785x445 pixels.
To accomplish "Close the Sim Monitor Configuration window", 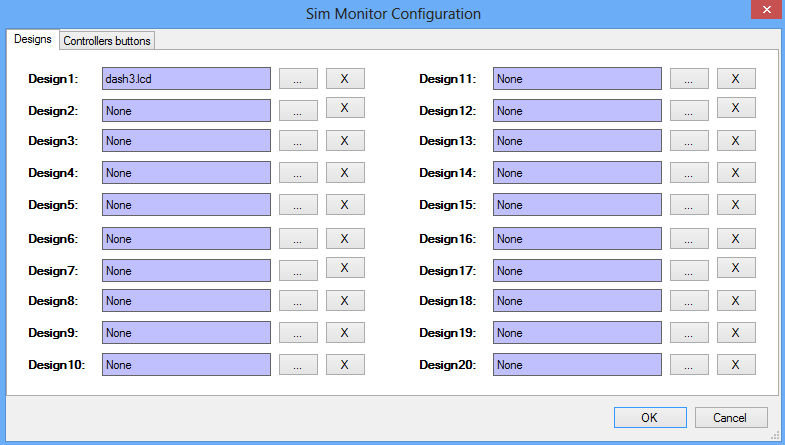I will point(760,11).
